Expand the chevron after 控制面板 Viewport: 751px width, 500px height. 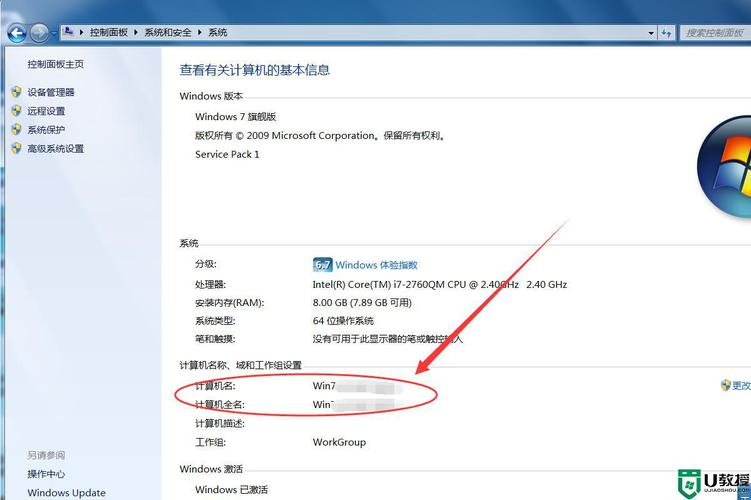pyautogui.click(x=136, y=33)
